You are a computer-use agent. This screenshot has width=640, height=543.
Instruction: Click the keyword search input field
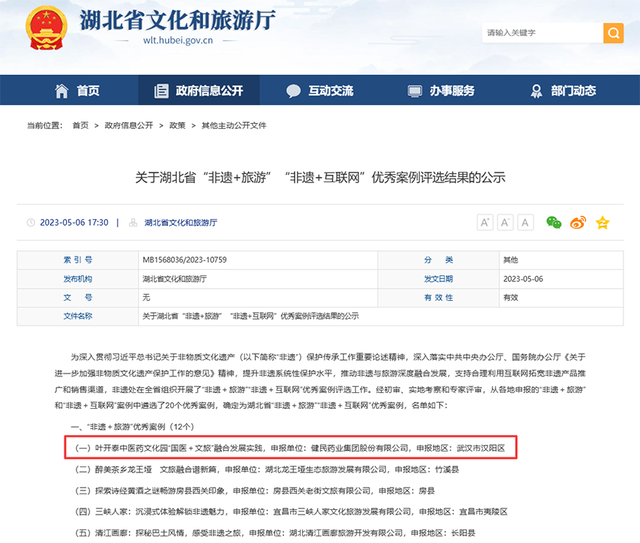(540, 33)
